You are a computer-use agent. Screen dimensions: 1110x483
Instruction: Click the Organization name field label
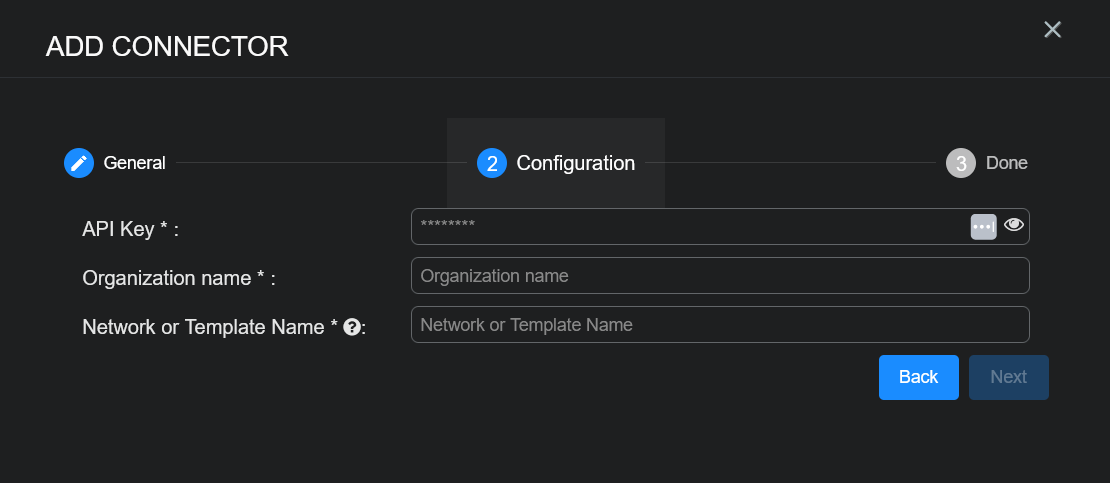tap(178, 278)
